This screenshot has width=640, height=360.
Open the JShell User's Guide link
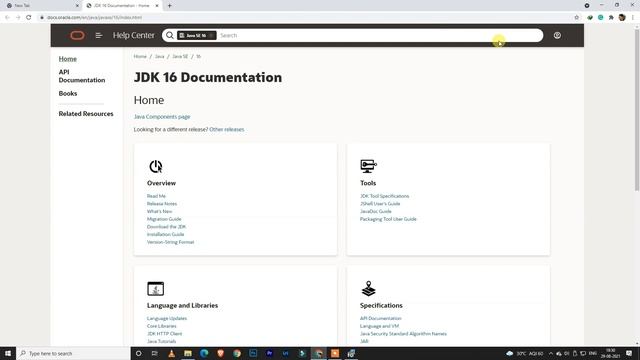click(380, 204)
